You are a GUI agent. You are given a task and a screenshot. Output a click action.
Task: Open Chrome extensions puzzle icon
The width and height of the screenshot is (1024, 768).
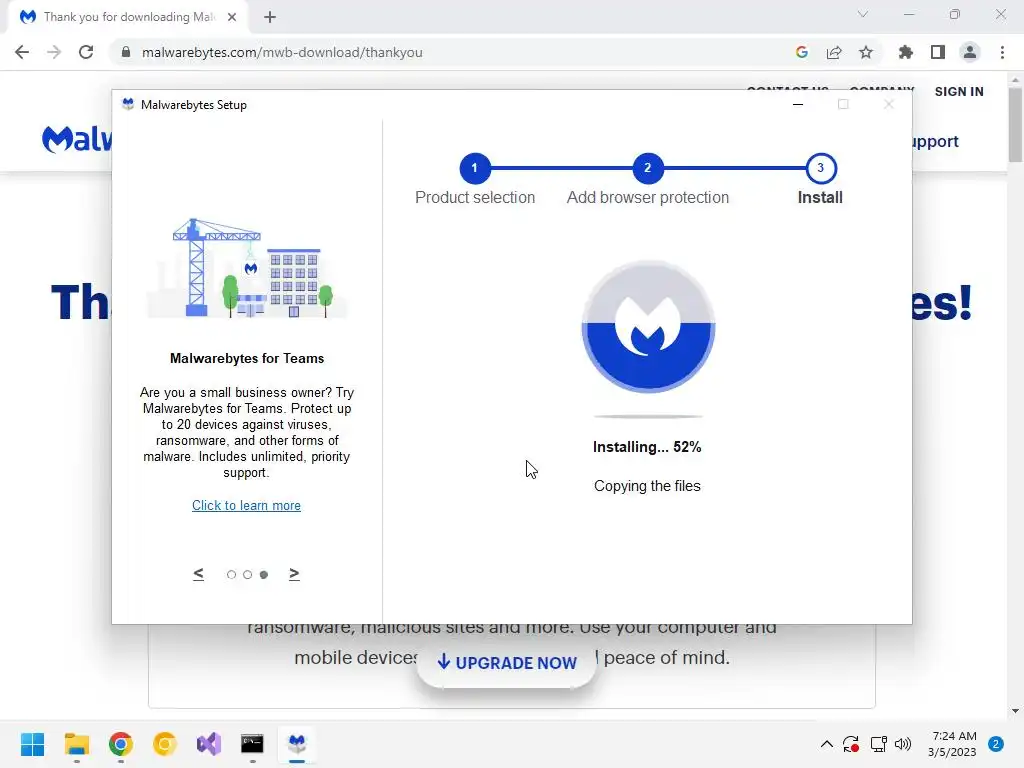[x=905, y=52]
